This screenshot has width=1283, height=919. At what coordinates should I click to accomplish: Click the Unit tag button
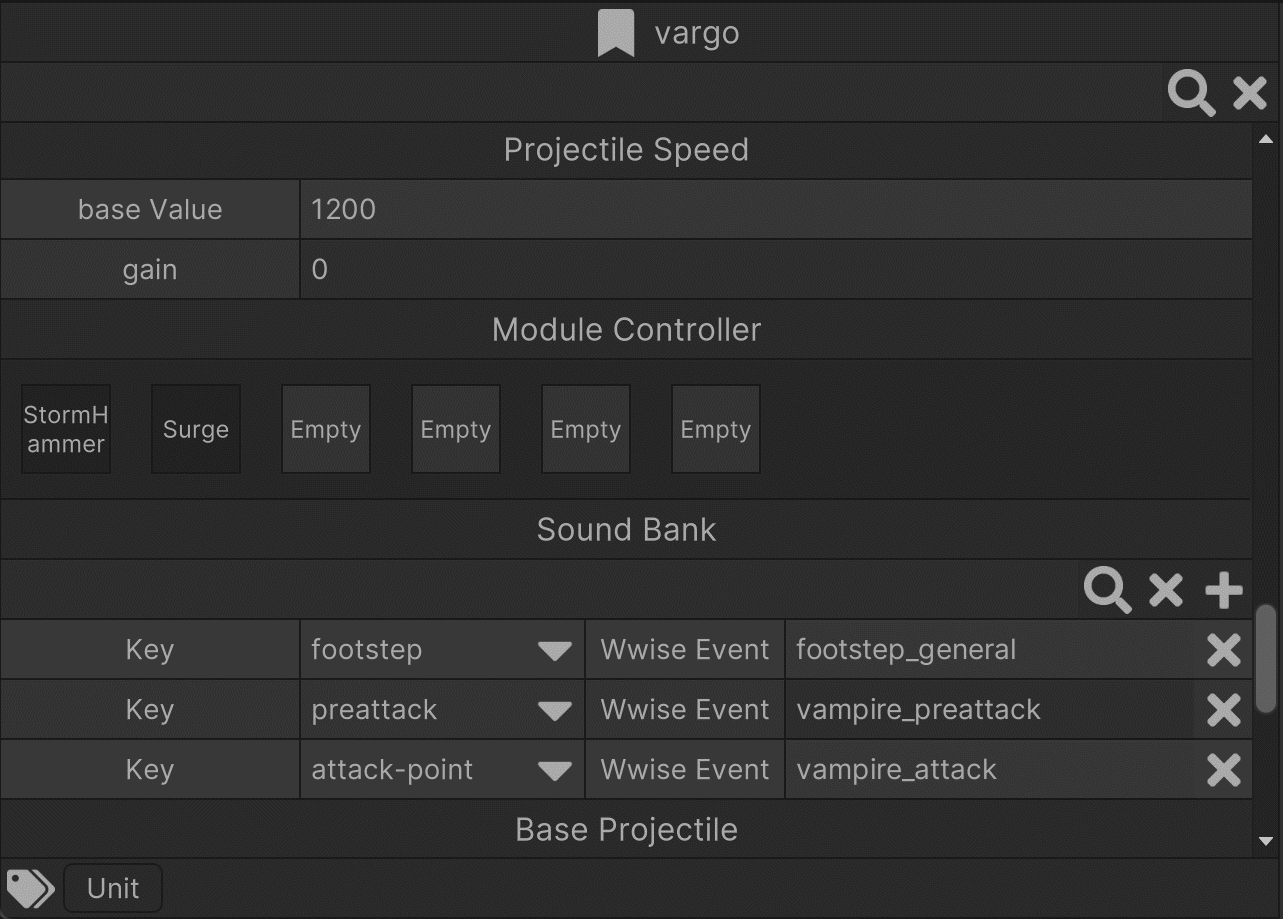tap(113, 888)
